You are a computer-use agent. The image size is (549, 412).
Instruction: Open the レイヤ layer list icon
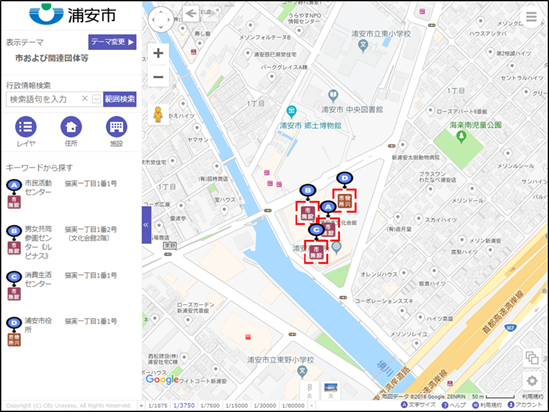(x=26, y=127)
